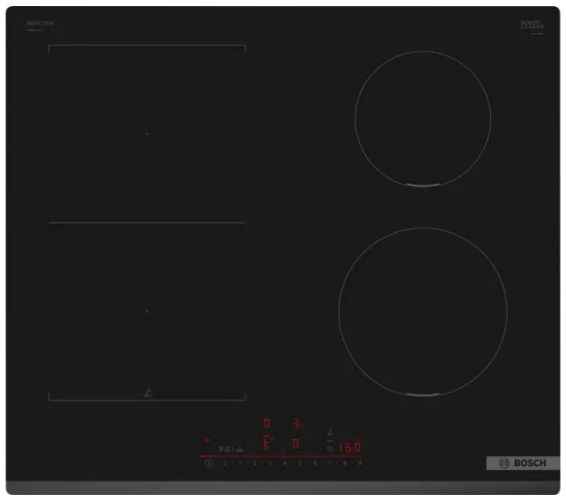Tap the Bosch logo badge

point(523,463)
